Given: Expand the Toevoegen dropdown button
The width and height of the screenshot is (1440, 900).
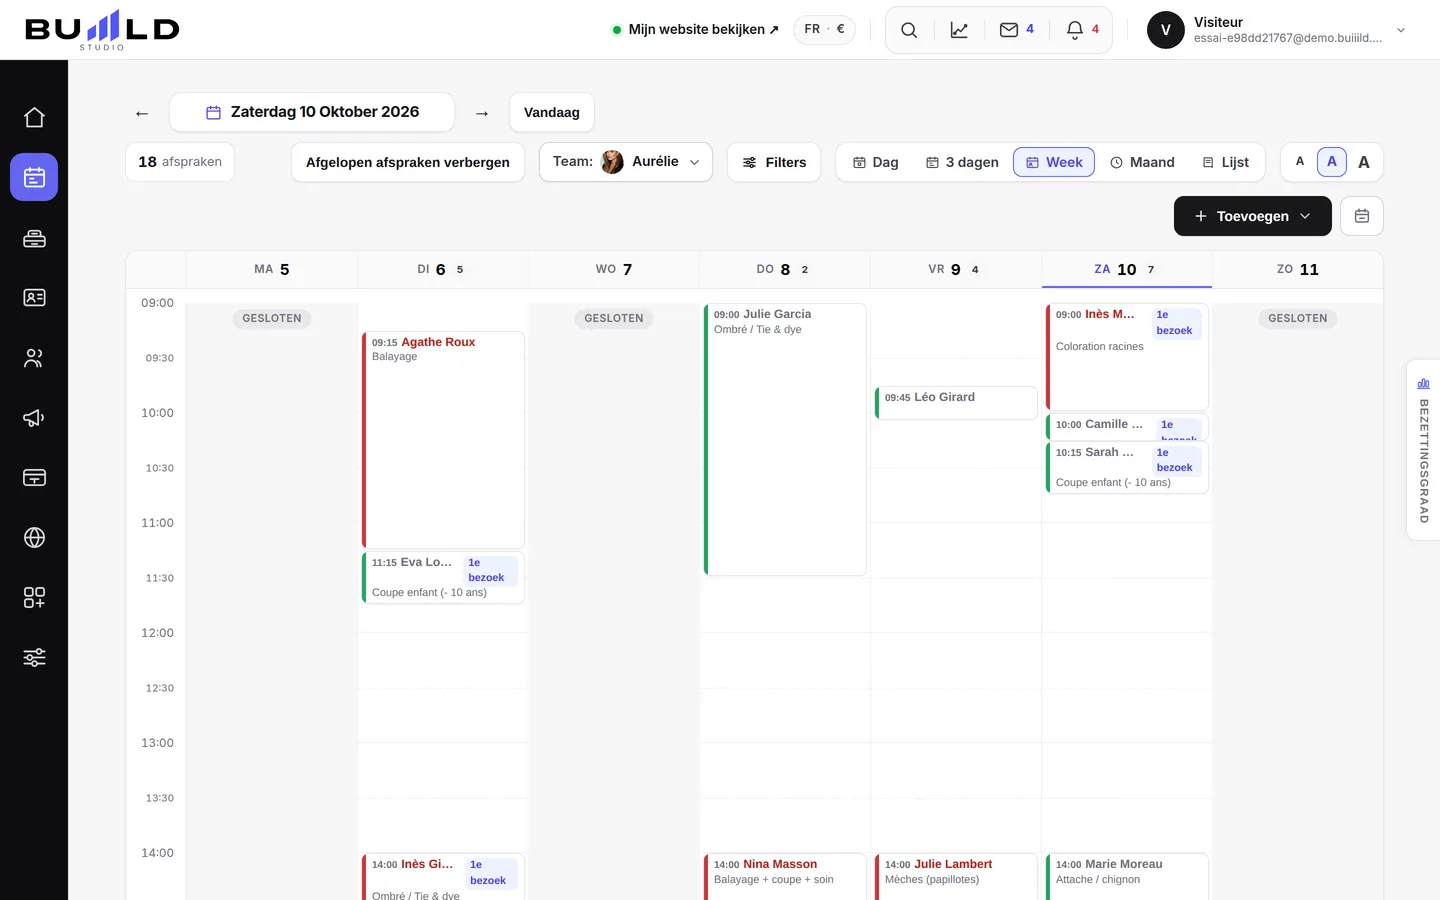Looking at the screenshot, I should (1253, 216).
